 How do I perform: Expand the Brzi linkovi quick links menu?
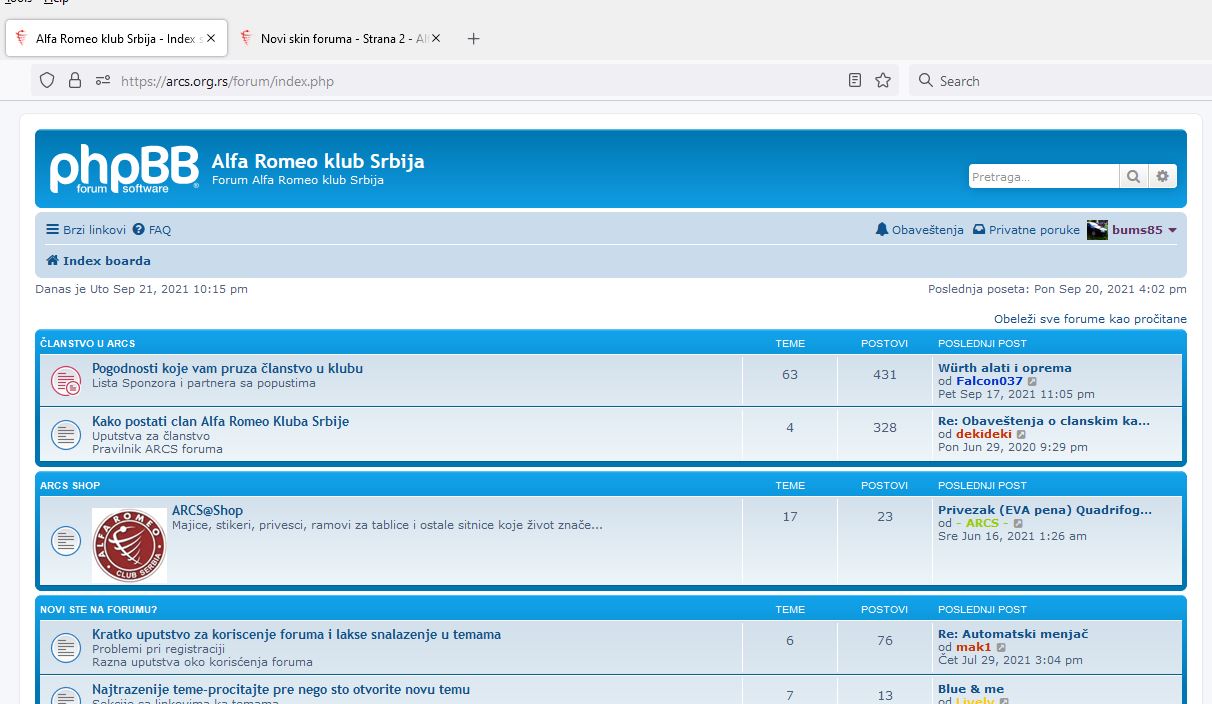pos(86,230)
